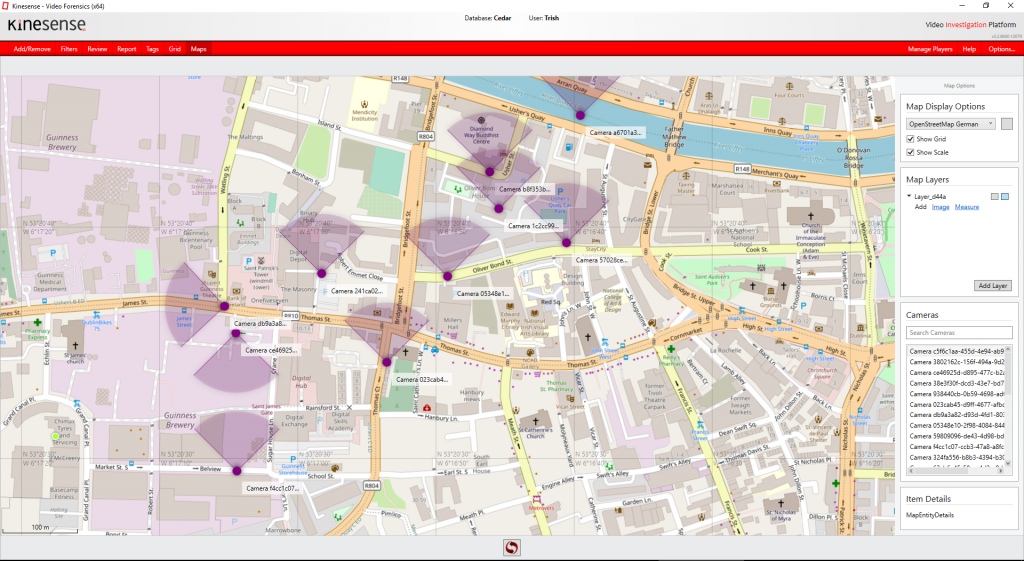Select the camera f4cc1c07 marker dot near Belview
Screen dimensions: 1024x561
[x=236, y=470]
